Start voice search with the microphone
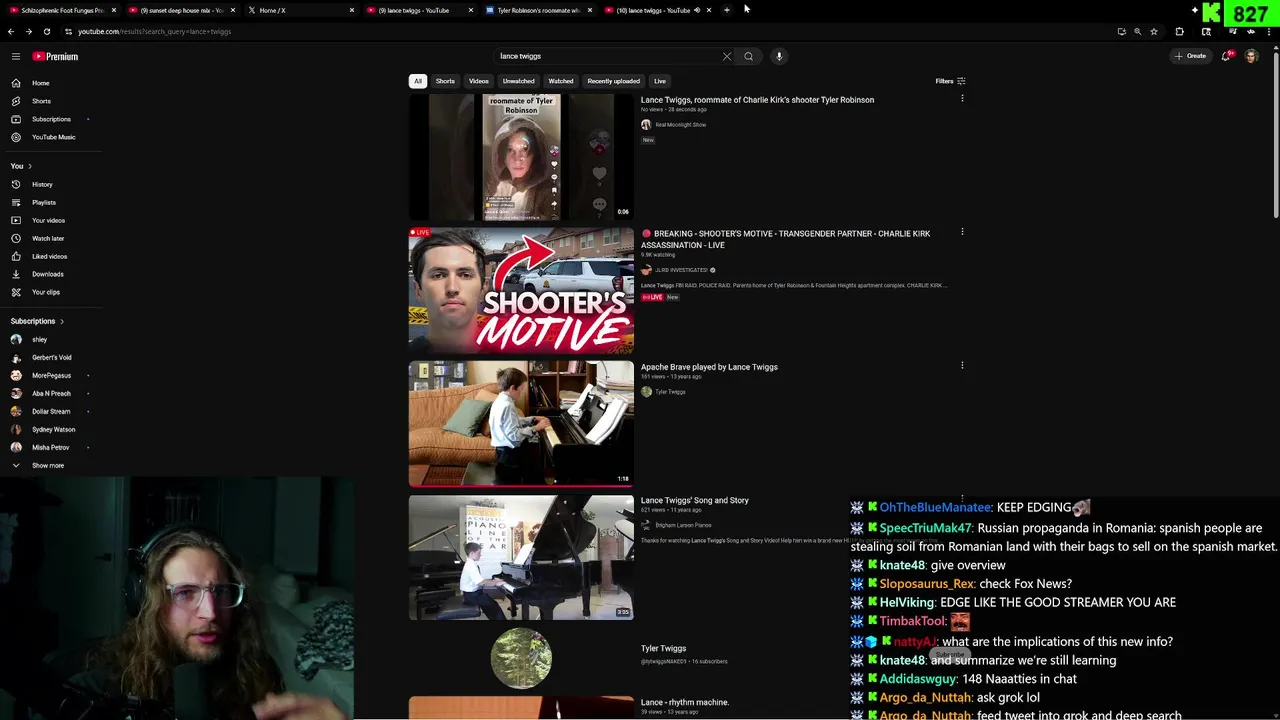The height and width of the screenshot is (720, 1280). (779, 56)
